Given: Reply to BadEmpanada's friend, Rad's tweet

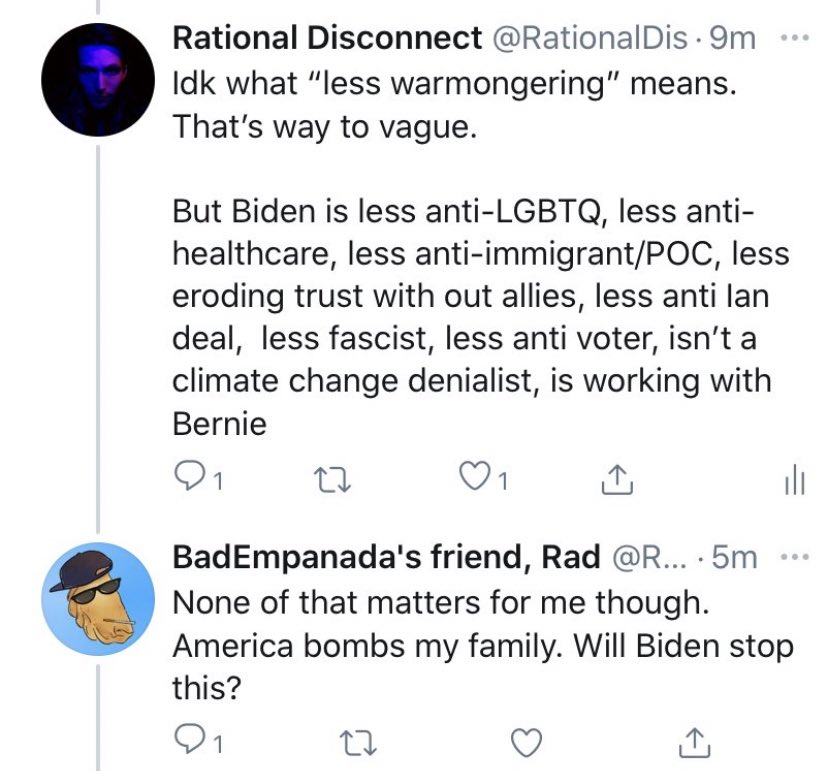Looking at the screenshot, I should [x=188, y=741].
